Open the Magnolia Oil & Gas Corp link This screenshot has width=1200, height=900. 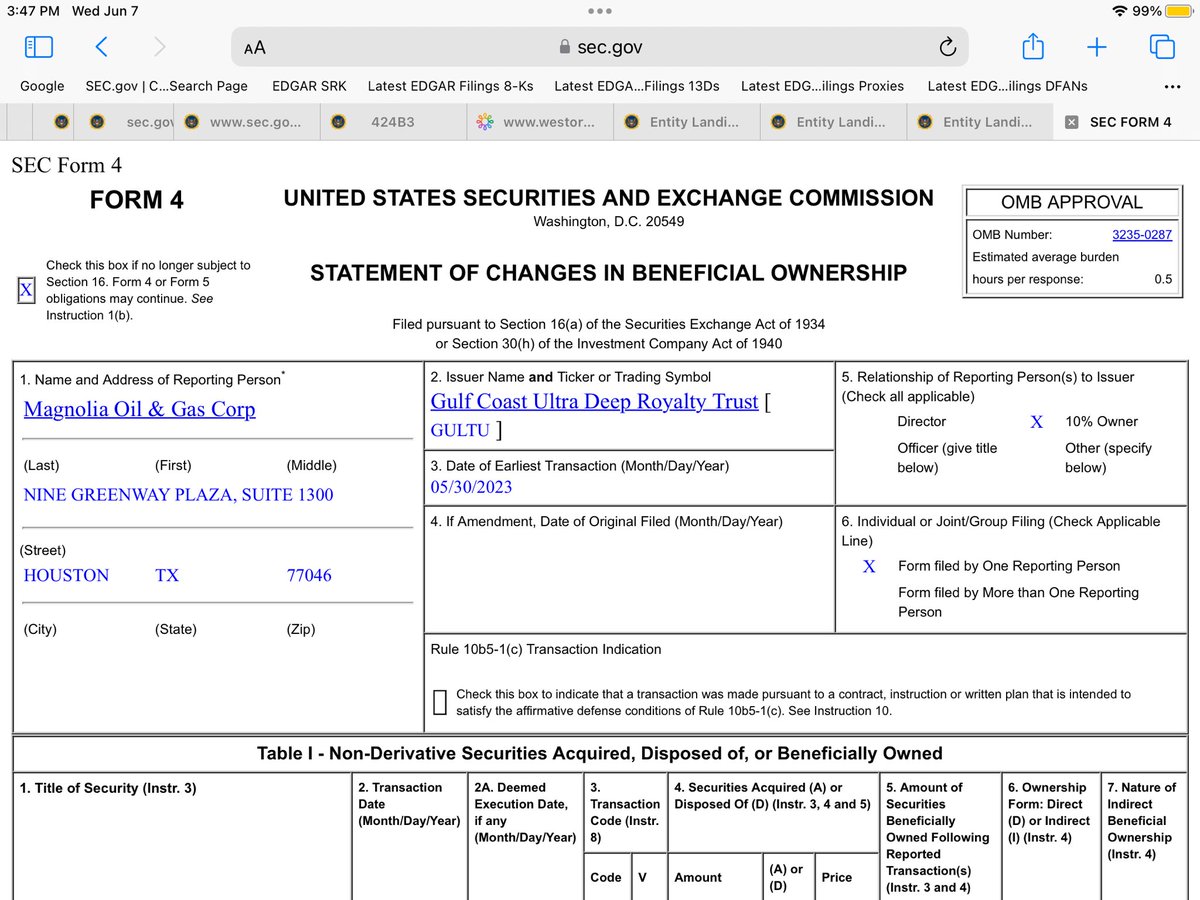coord(139,409)
